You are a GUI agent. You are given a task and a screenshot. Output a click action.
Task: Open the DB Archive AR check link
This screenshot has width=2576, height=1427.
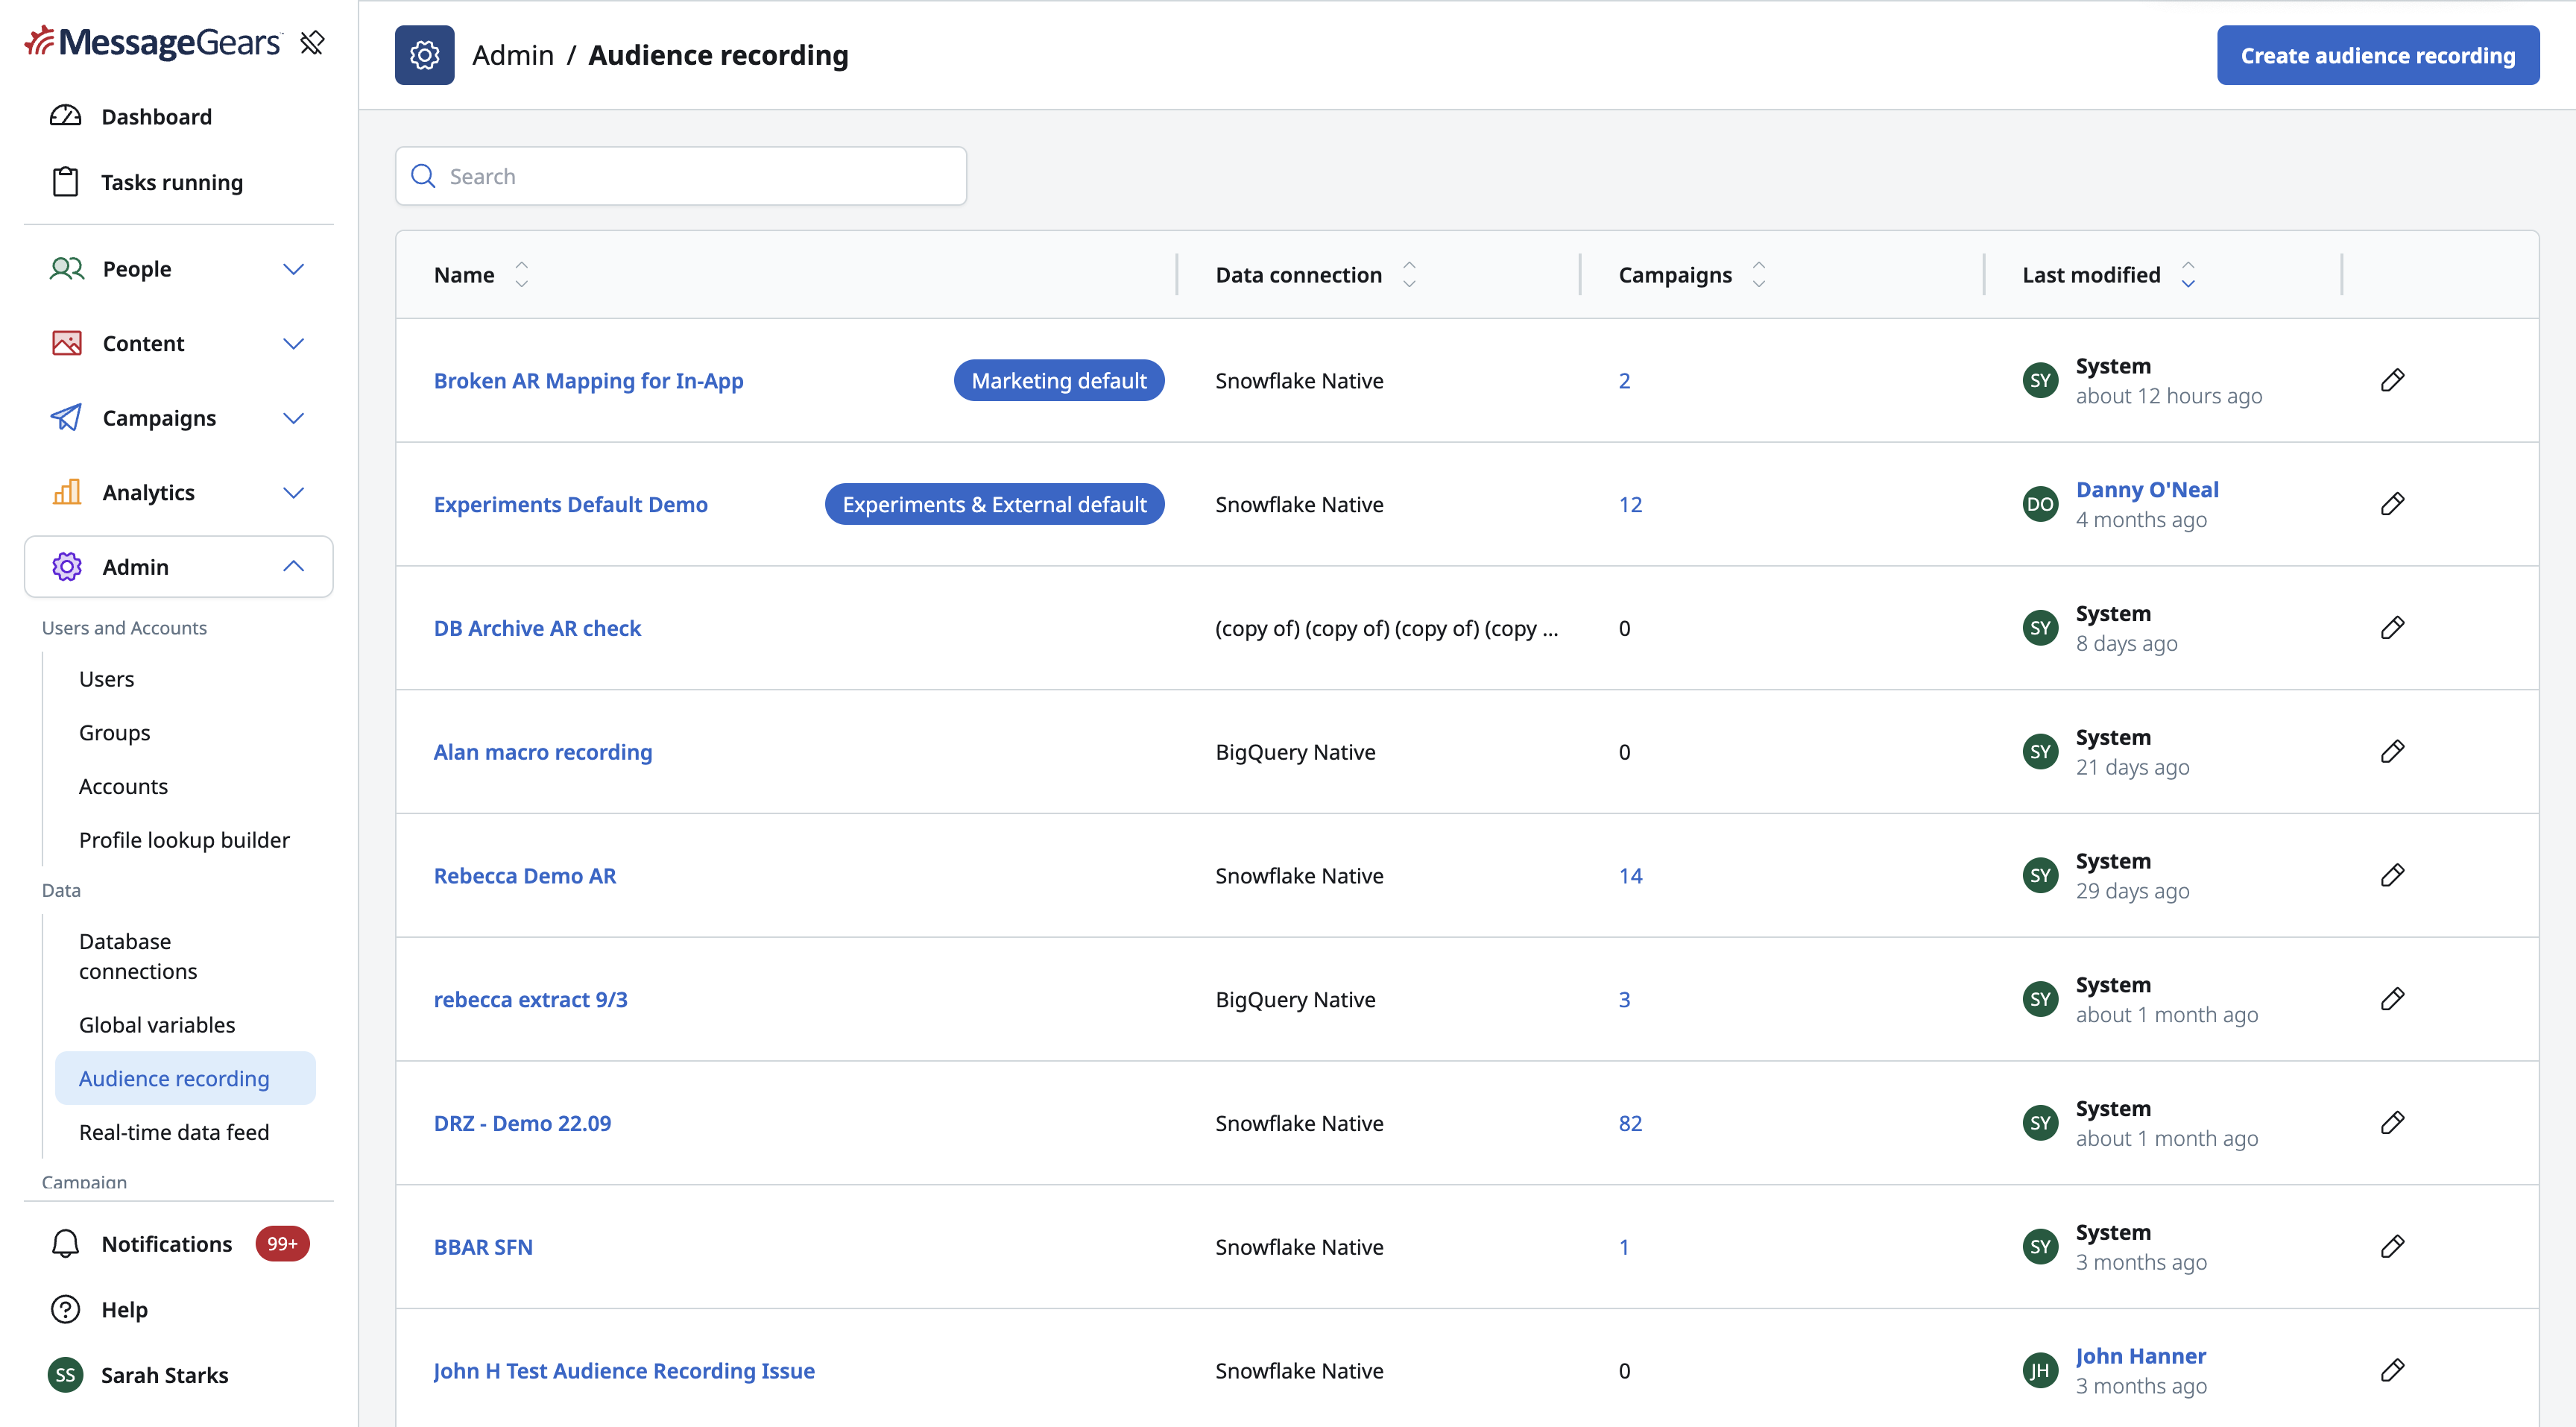click(537, 628)
